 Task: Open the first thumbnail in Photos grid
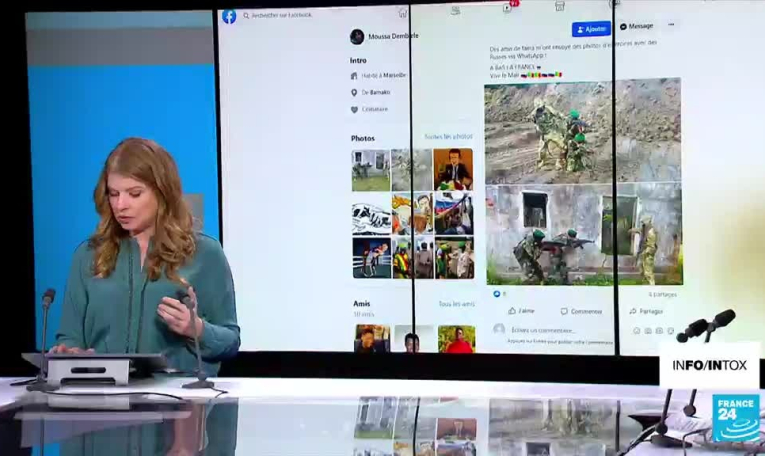[370, 169]
